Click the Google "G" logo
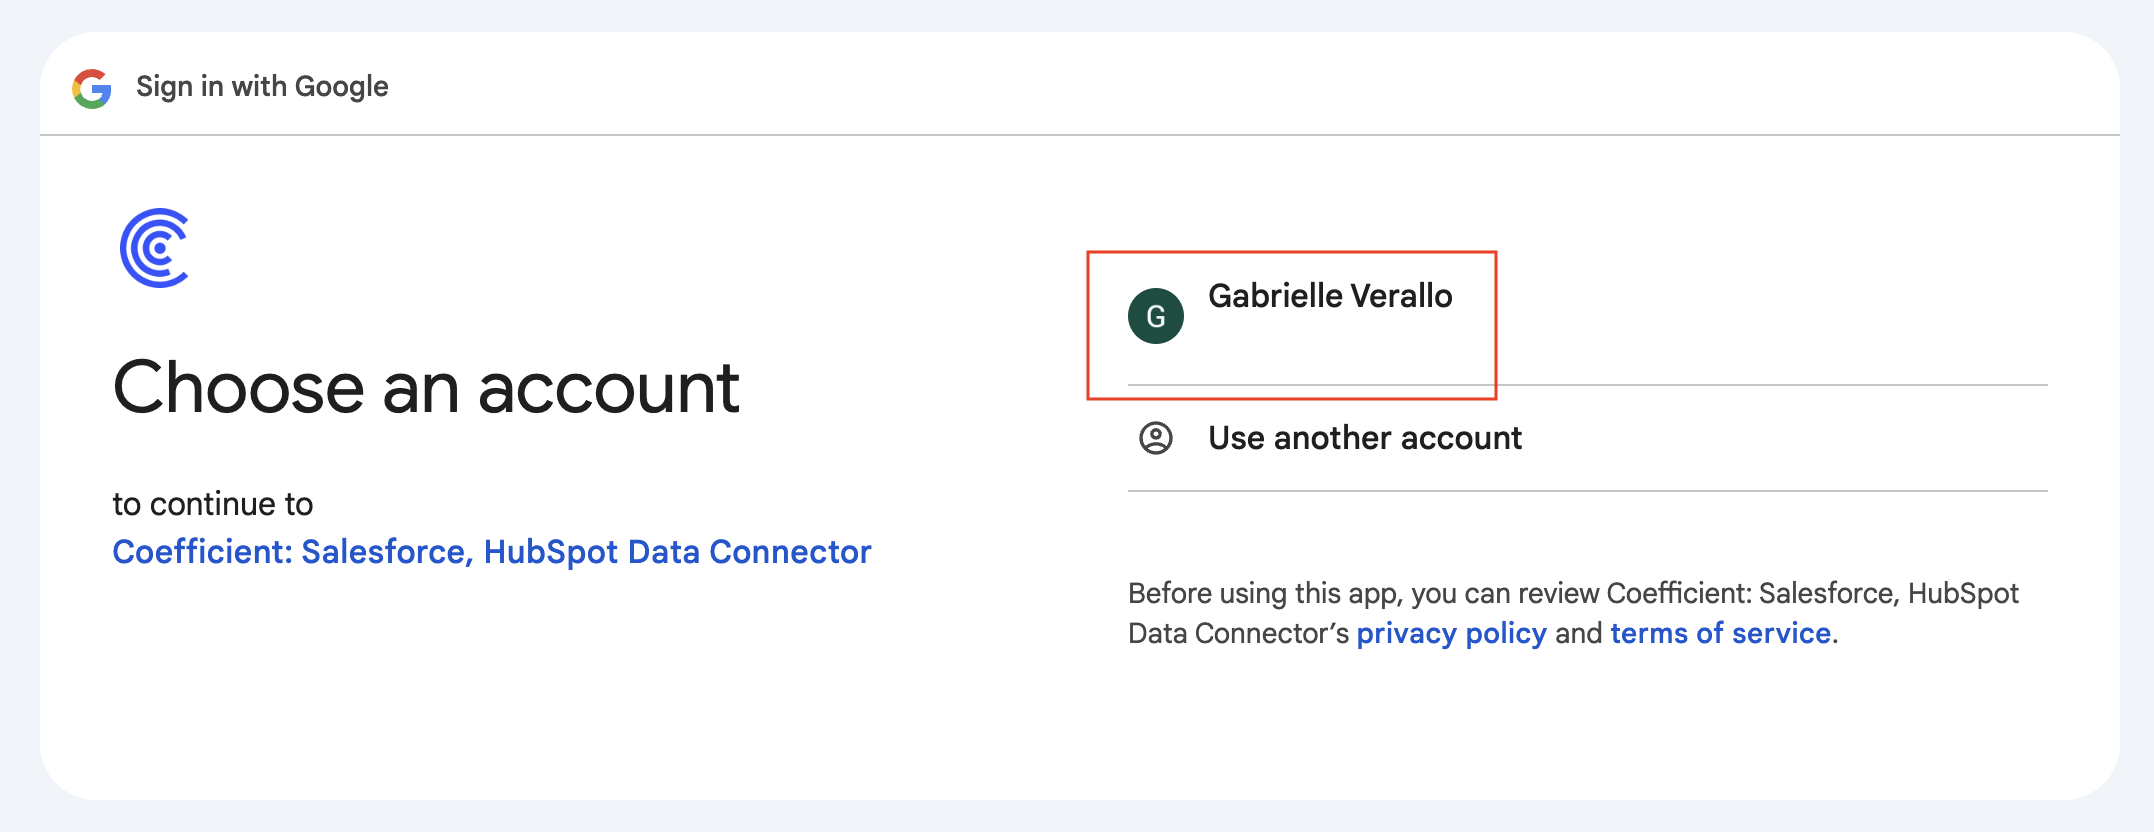This screenshot has width=2154, height=832. pos(92,88)
